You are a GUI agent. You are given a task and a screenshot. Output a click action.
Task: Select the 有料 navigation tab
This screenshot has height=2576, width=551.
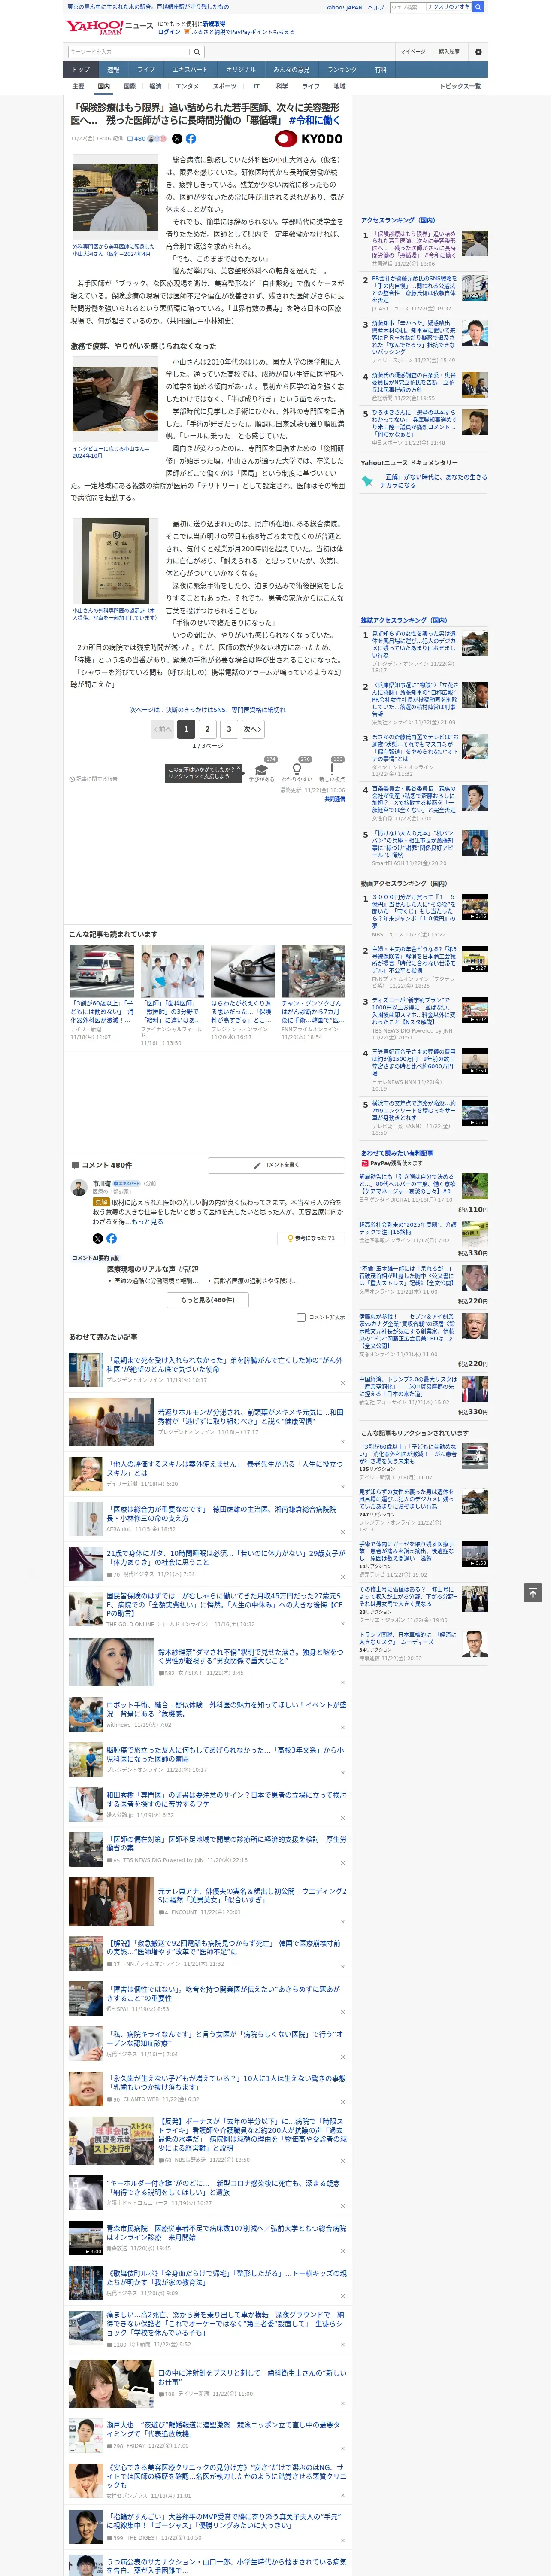tap(380, 70)
